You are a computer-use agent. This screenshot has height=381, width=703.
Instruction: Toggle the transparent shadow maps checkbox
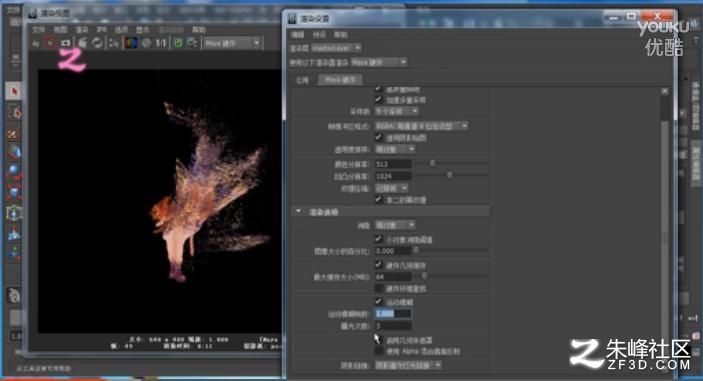(x=378, y=137)
